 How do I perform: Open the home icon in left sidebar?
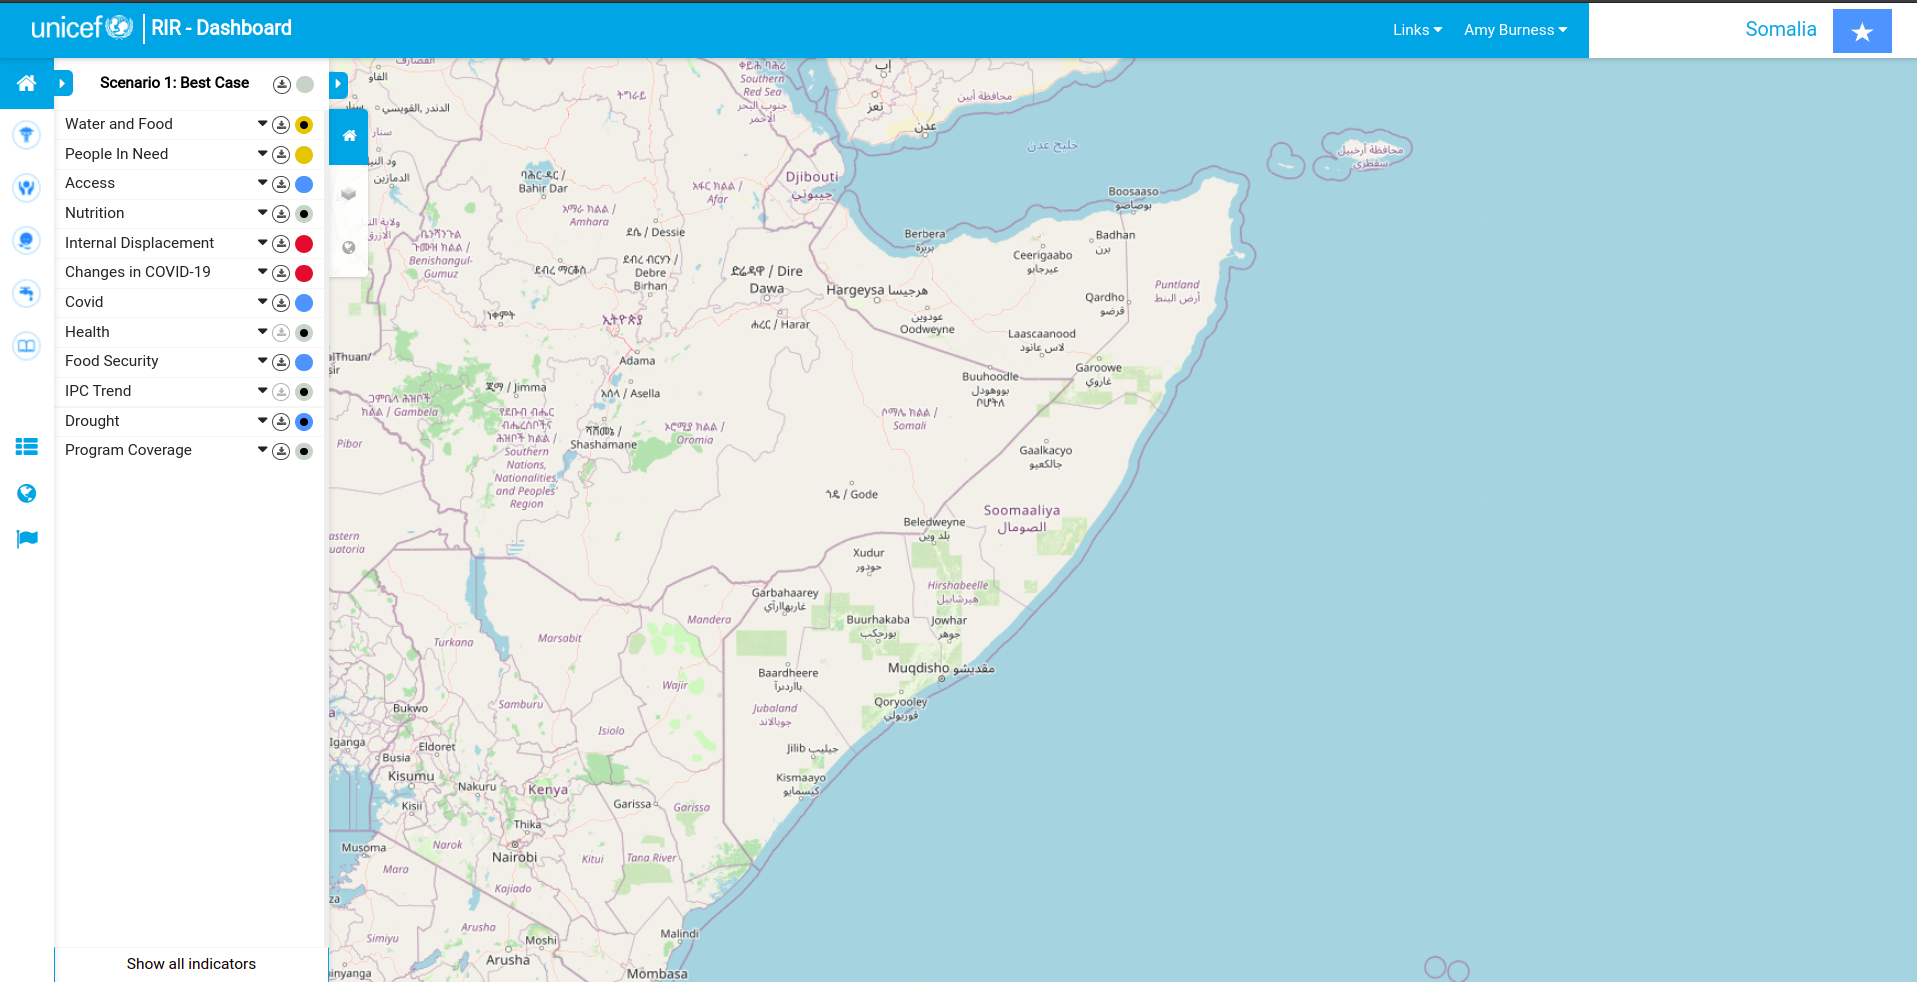[27, 83]
